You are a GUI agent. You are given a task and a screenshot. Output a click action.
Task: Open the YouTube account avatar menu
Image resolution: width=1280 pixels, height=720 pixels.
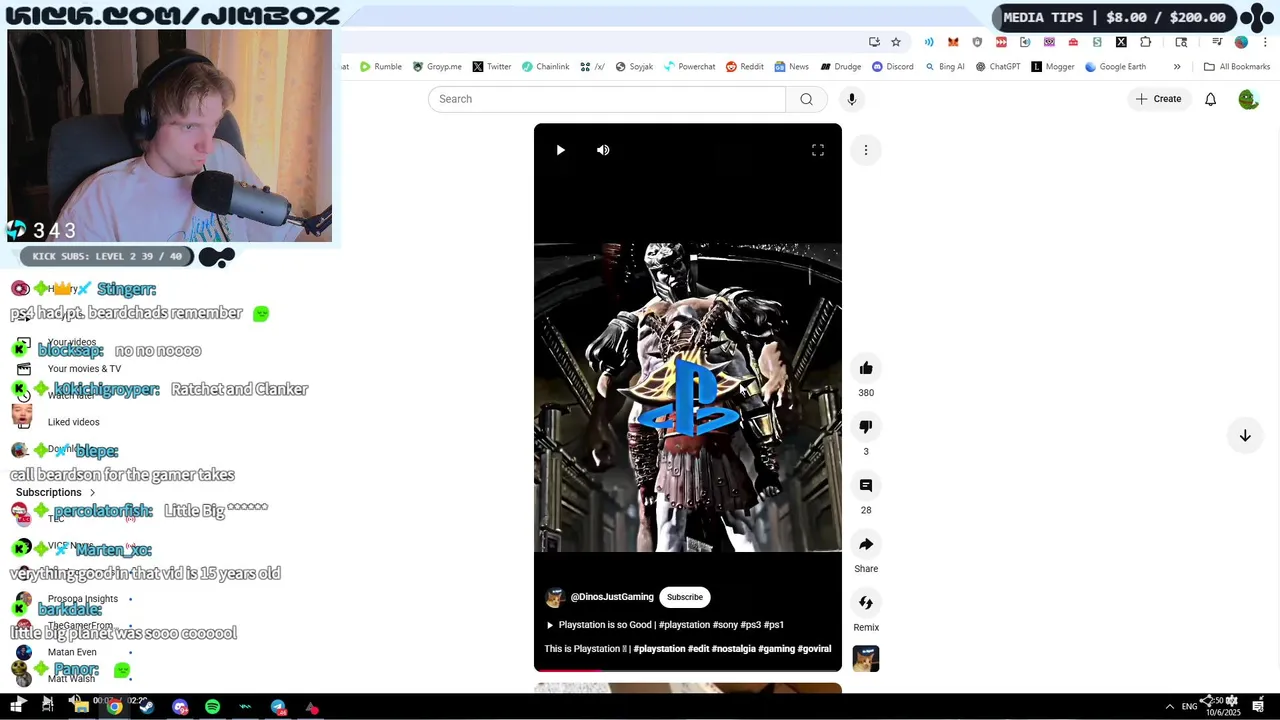pos(1248,99)
